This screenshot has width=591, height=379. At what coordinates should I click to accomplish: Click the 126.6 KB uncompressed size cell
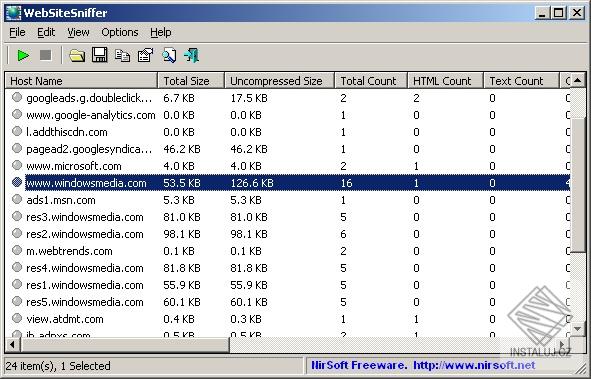pos(252,183)
